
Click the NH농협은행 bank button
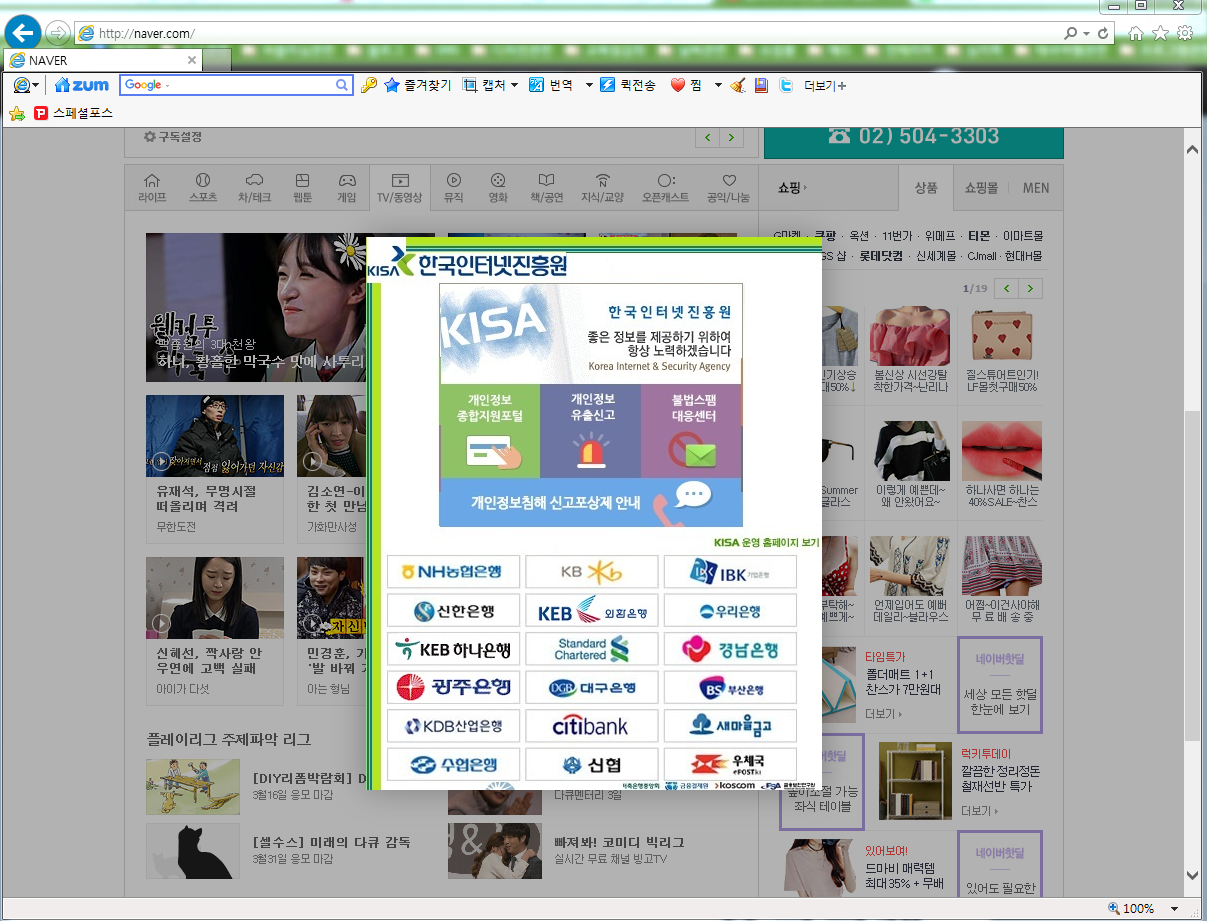coord(452,572)
